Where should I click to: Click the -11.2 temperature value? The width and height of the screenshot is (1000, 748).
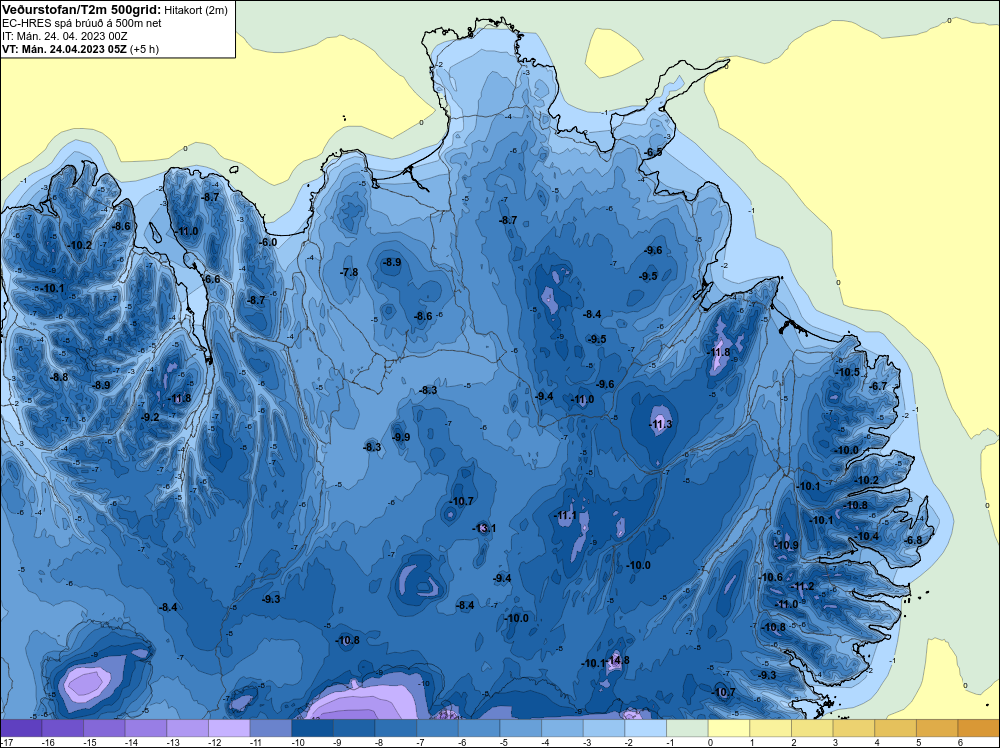[x=802, y=587]
